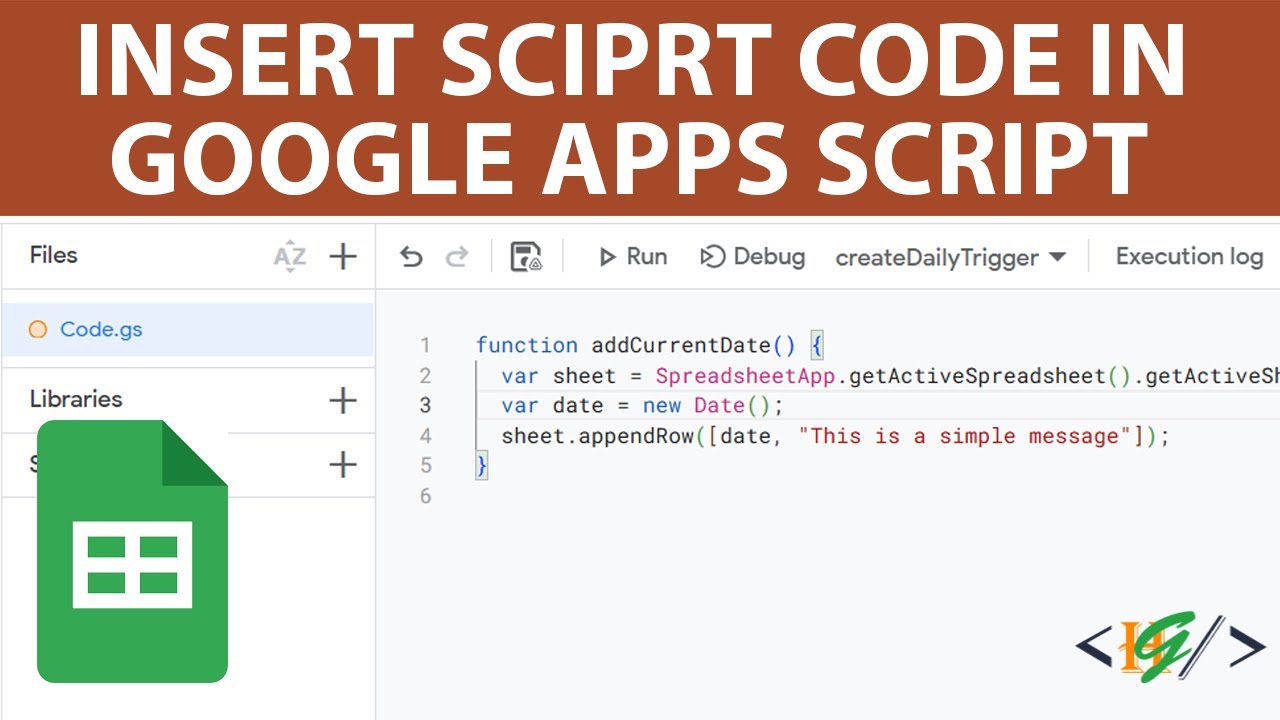This screenshot has height=720, width=1280.
Task: Click the Libraries section label
Action: tap(76, 399)
